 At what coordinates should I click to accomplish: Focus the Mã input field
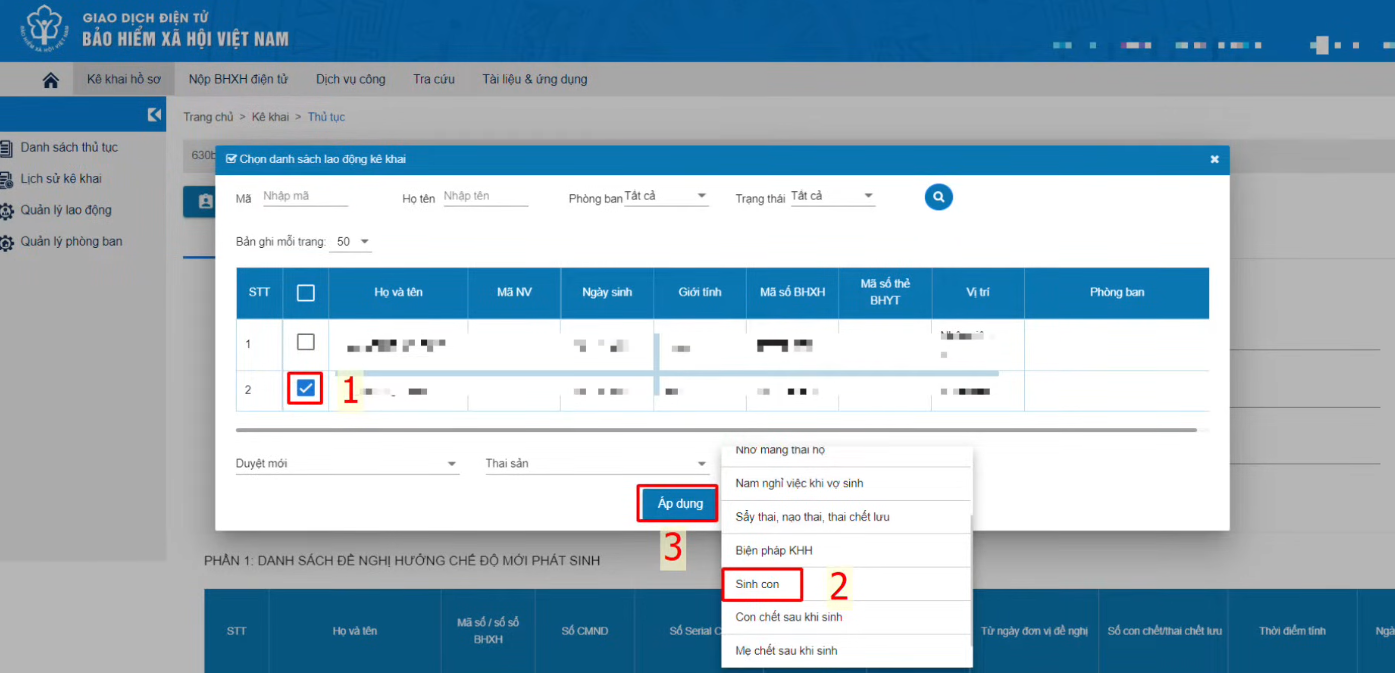click(x=305, y=196)
